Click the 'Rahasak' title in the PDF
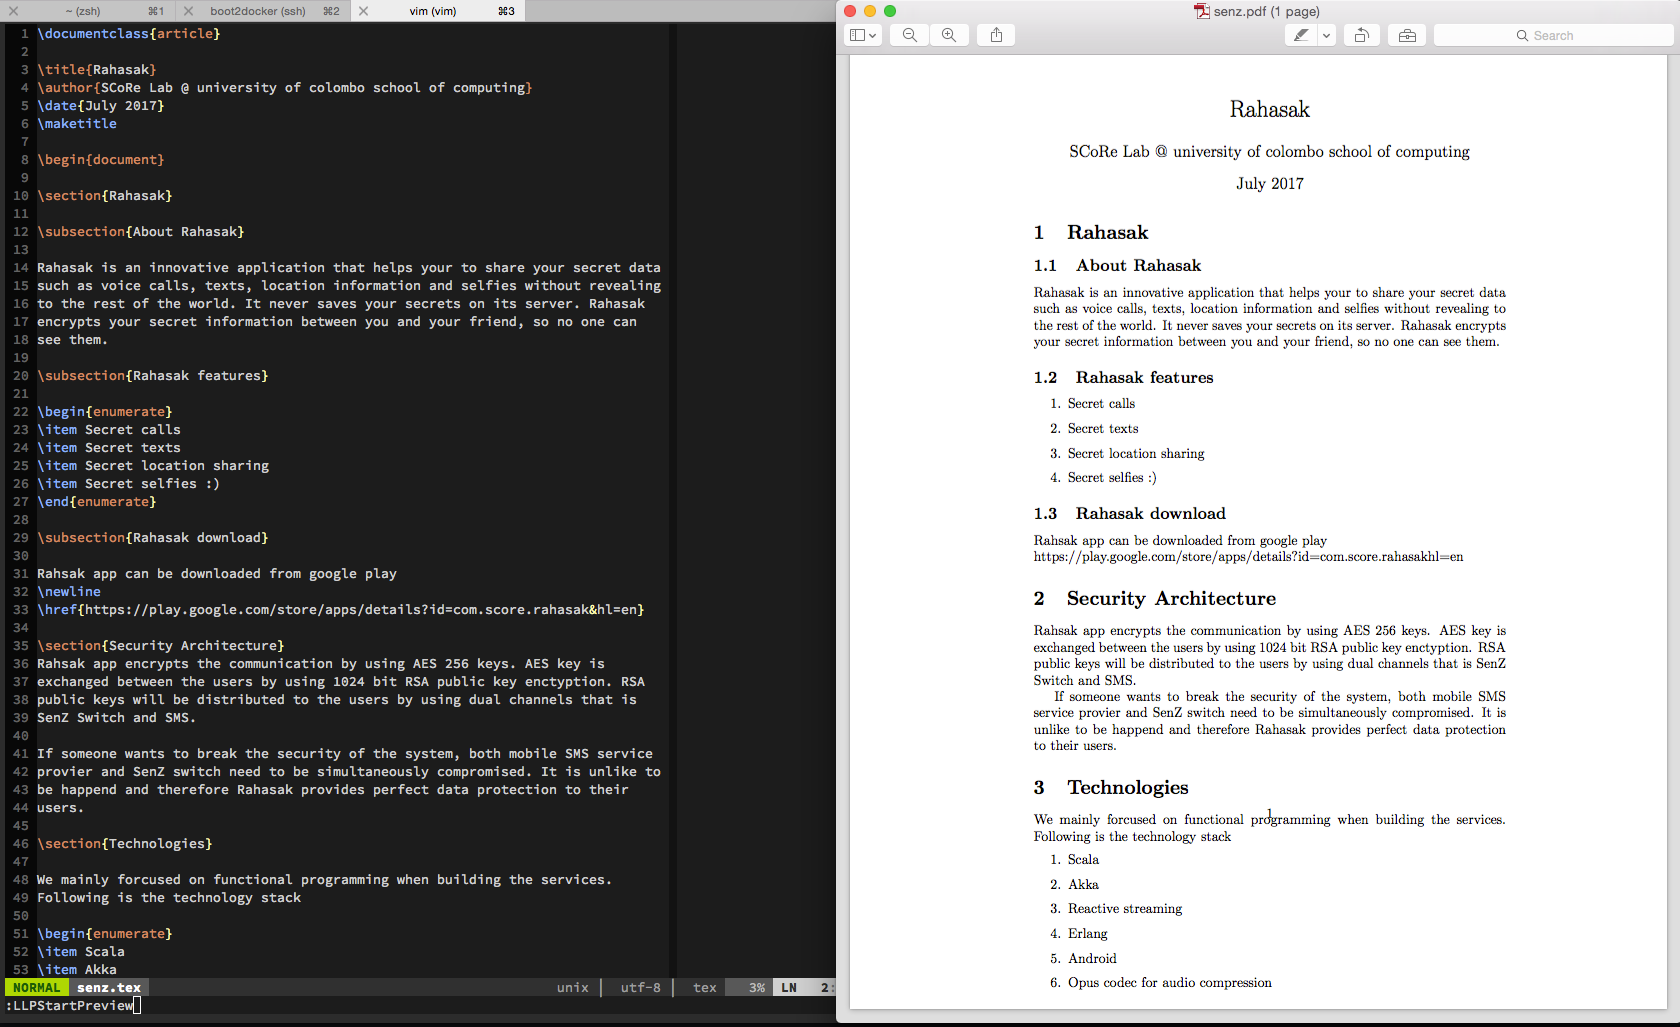1680x1027 pixels. coord(1269,109)
